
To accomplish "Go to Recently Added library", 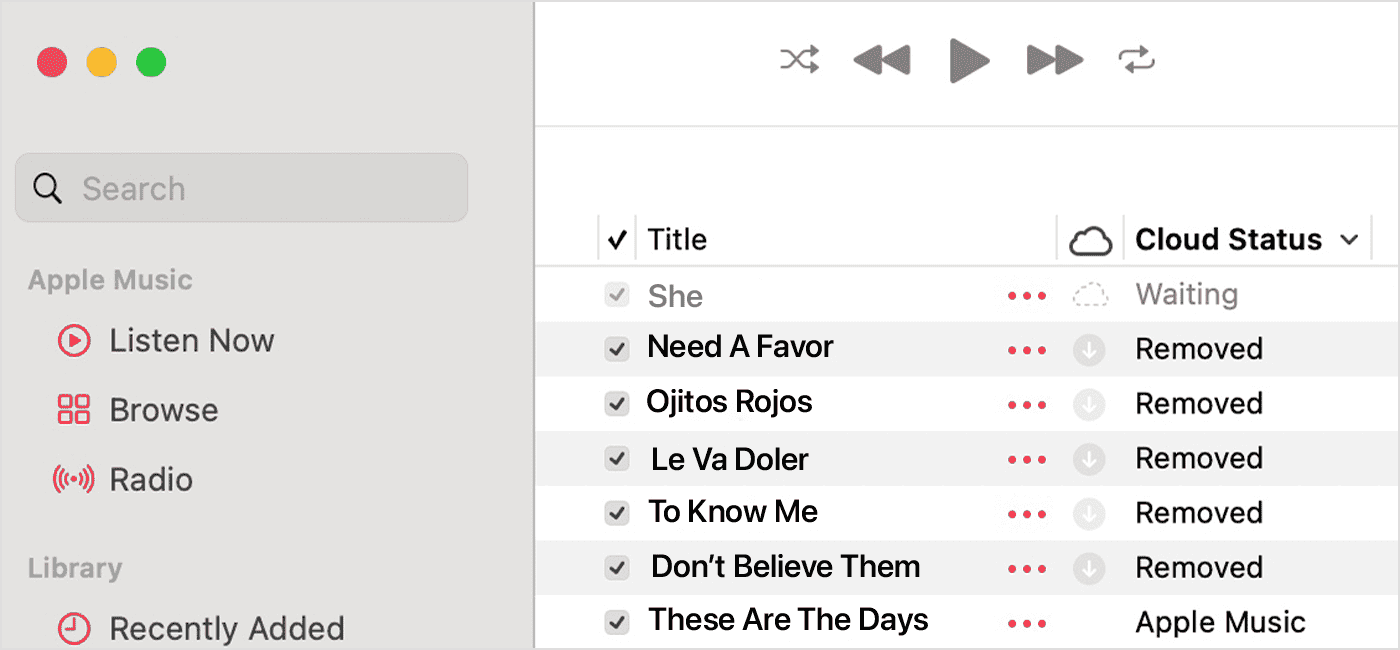I will point(227,628).
